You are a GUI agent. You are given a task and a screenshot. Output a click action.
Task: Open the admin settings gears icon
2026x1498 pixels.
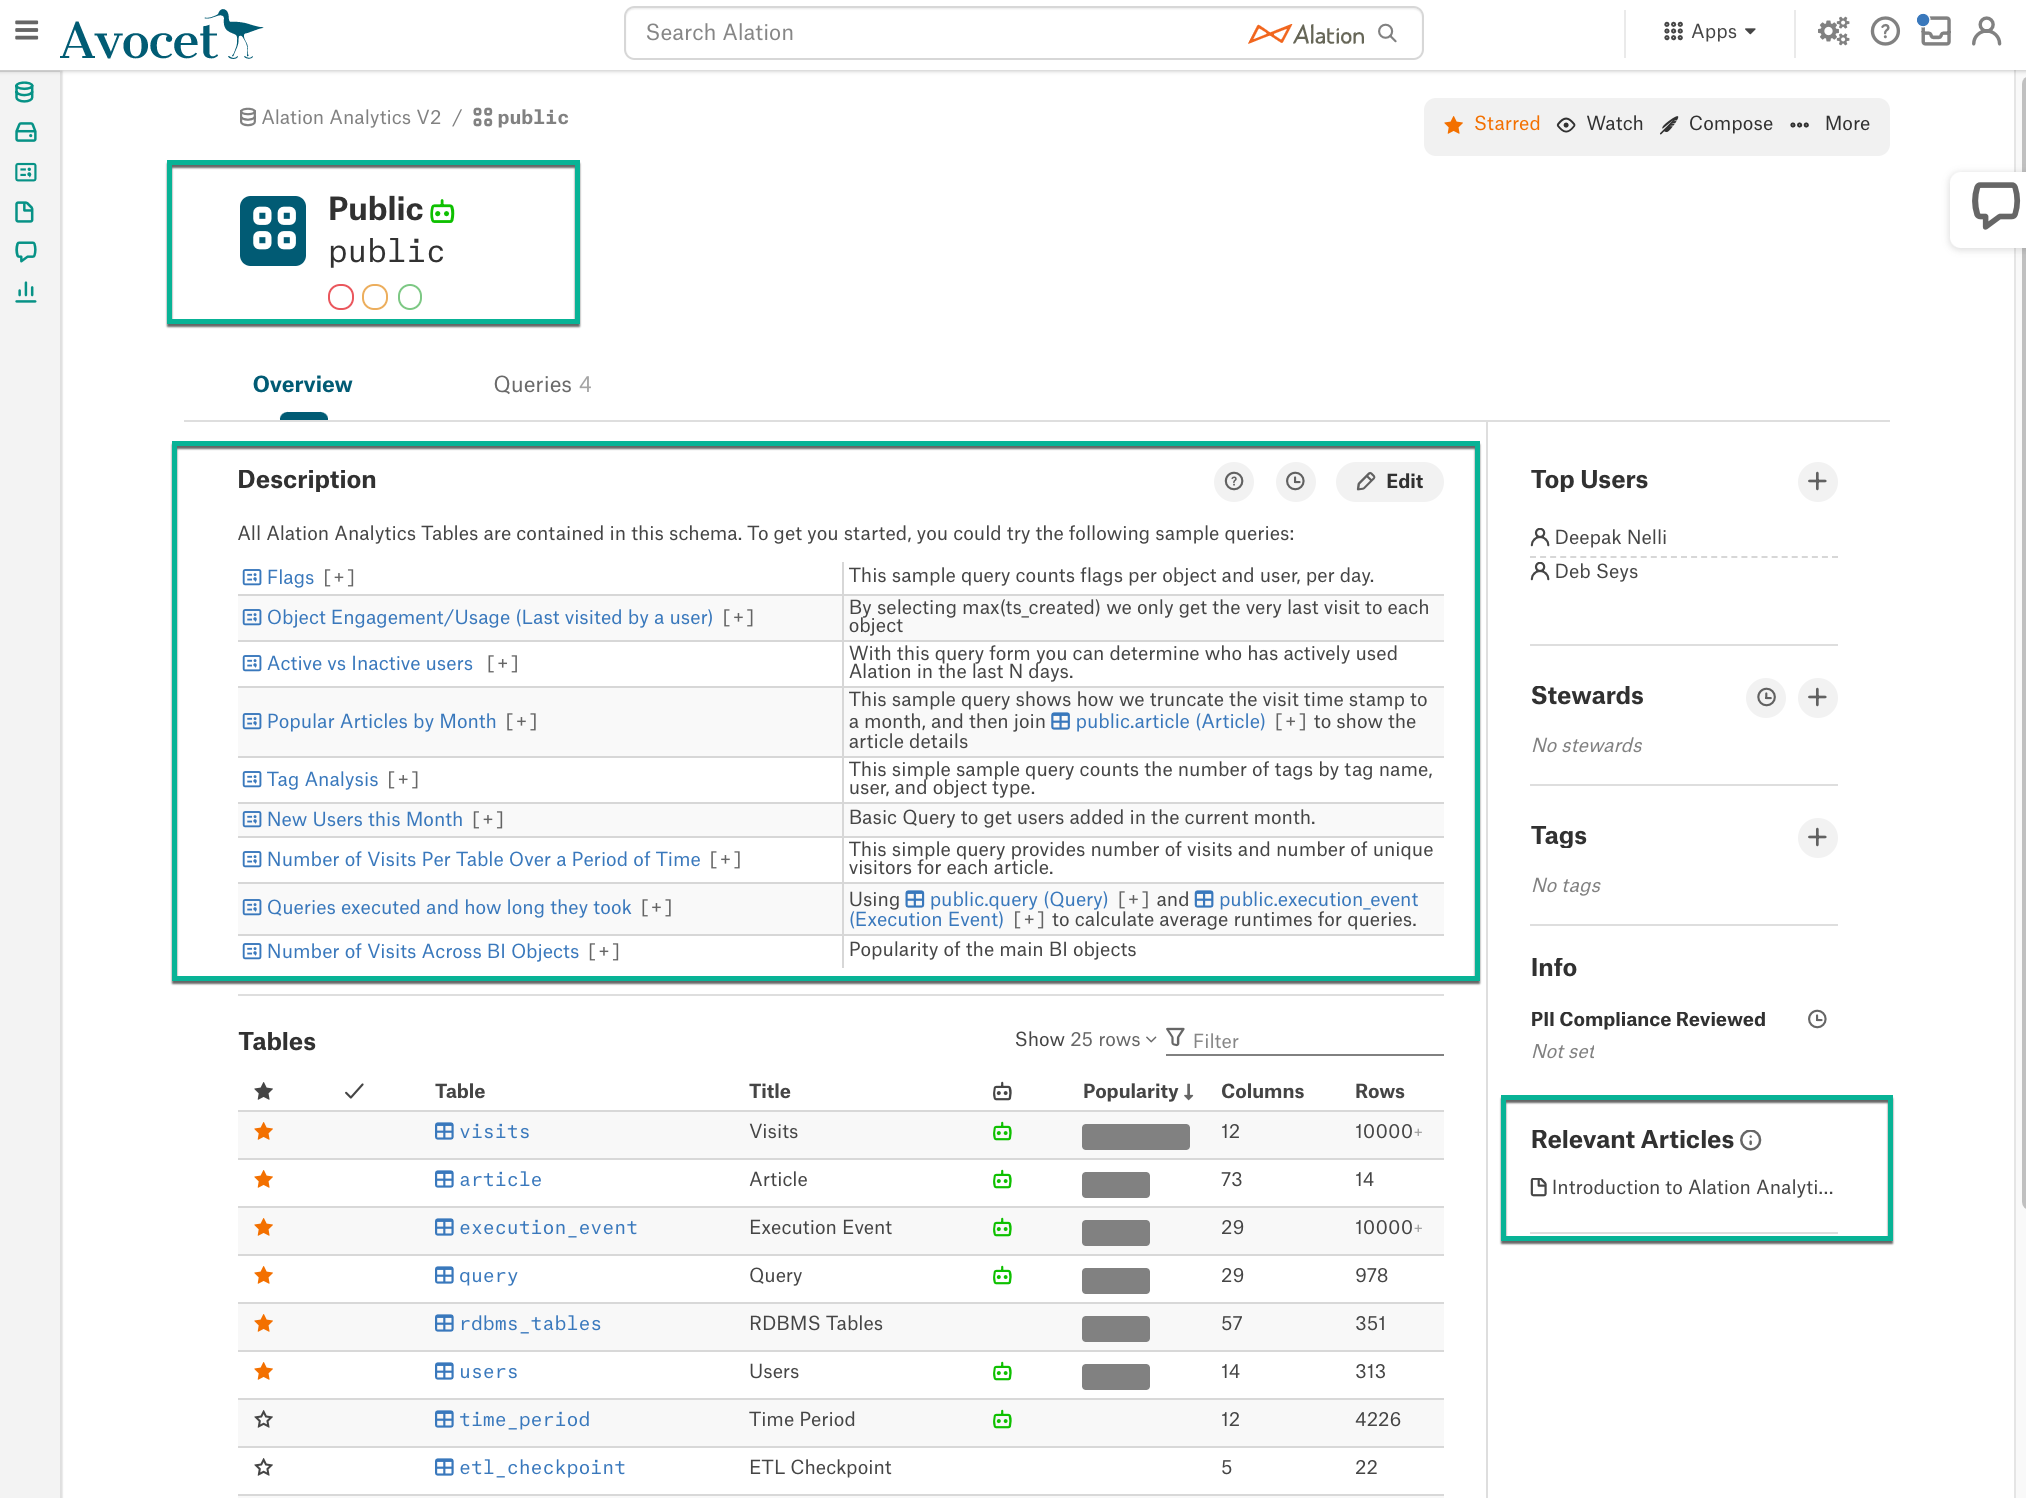(1833, 32)
